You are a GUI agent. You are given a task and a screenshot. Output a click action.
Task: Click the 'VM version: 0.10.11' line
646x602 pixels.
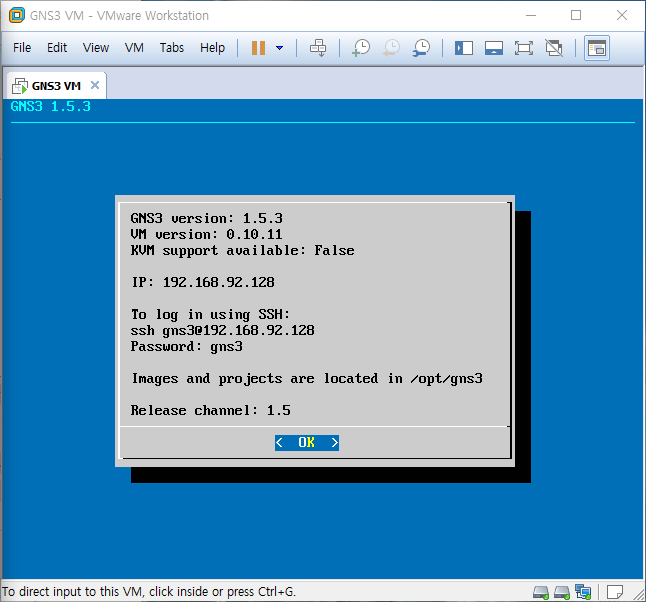[206, 234]
